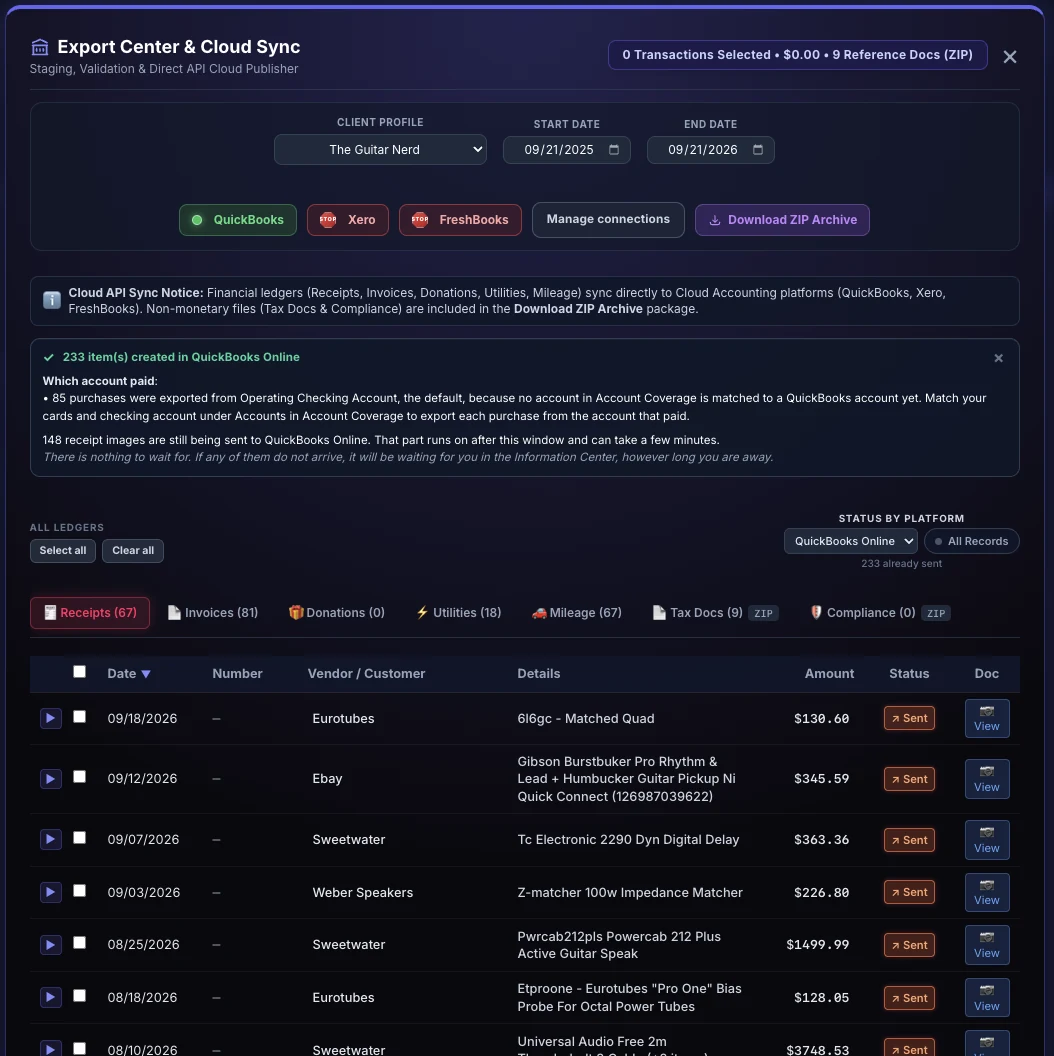Expand the 08/18/2026 Eurotubes row
This screenshot has width=1054, height=1056.
point(51,997)
